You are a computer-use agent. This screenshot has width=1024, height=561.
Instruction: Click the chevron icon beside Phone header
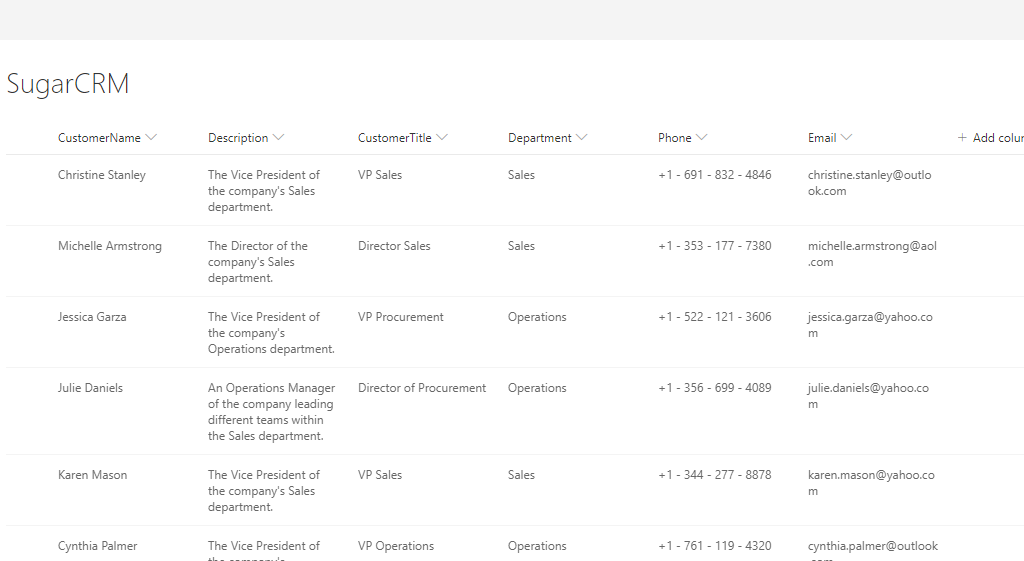702,138
